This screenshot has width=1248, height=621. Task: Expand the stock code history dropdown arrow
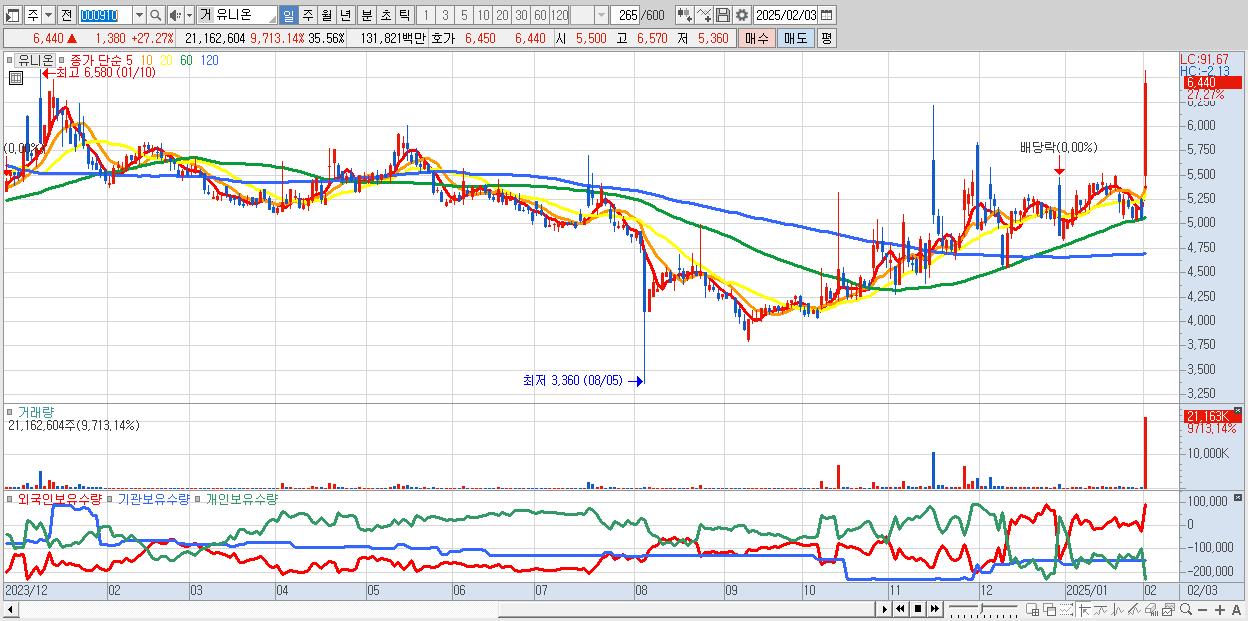point(139,15)
